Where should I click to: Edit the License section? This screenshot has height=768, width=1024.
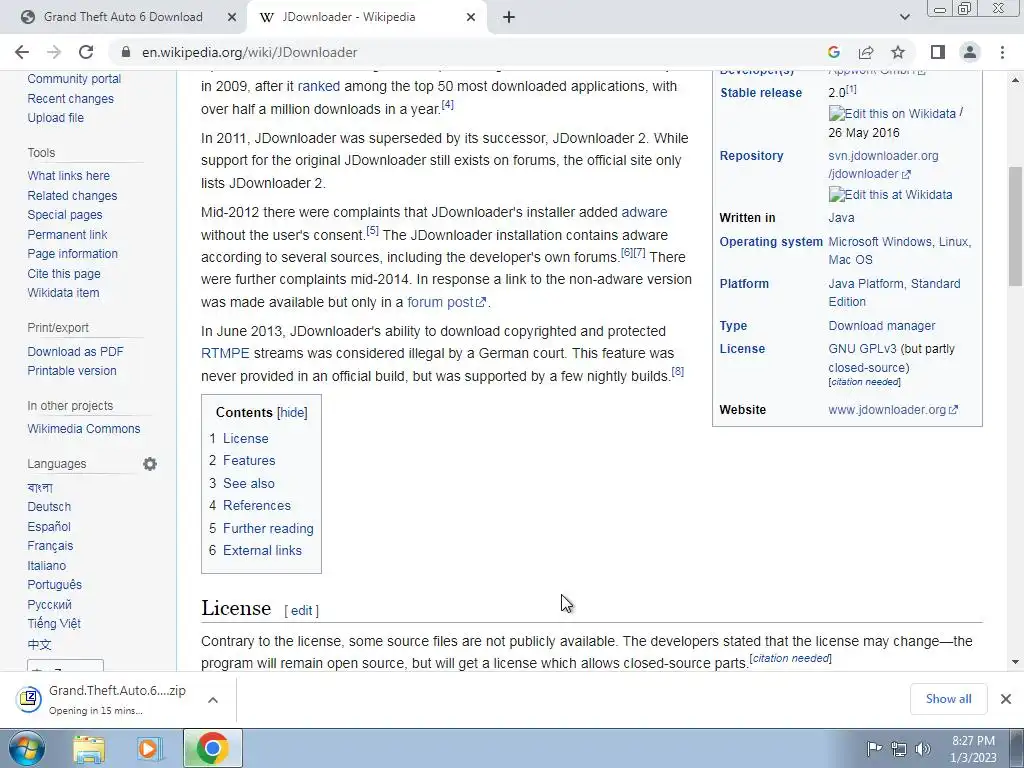pos(301,611)
